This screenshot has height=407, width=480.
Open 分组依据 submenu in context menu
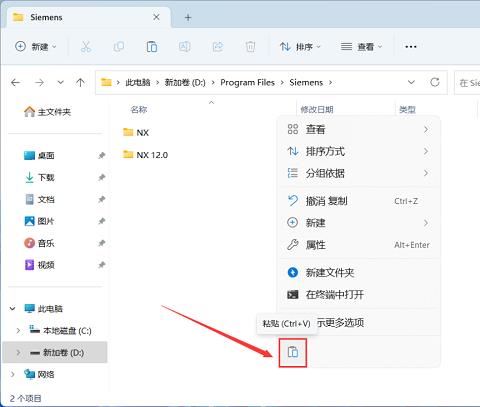pos(358,173)
